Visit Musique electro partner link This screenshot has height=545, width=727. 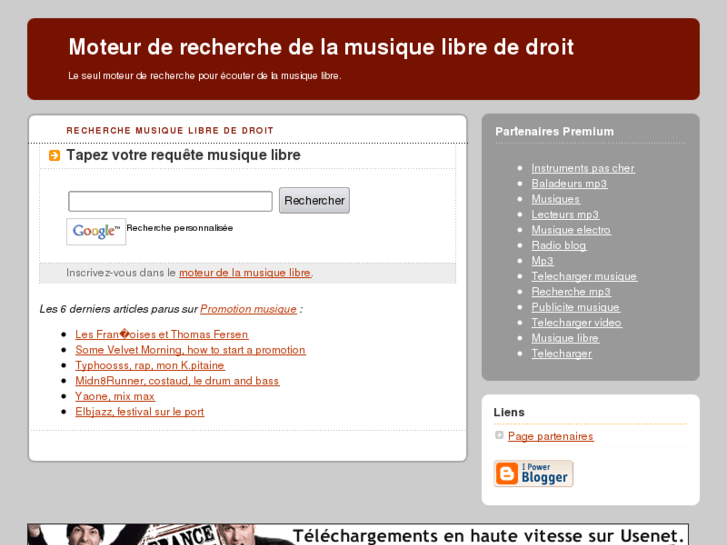click(571, 230)
